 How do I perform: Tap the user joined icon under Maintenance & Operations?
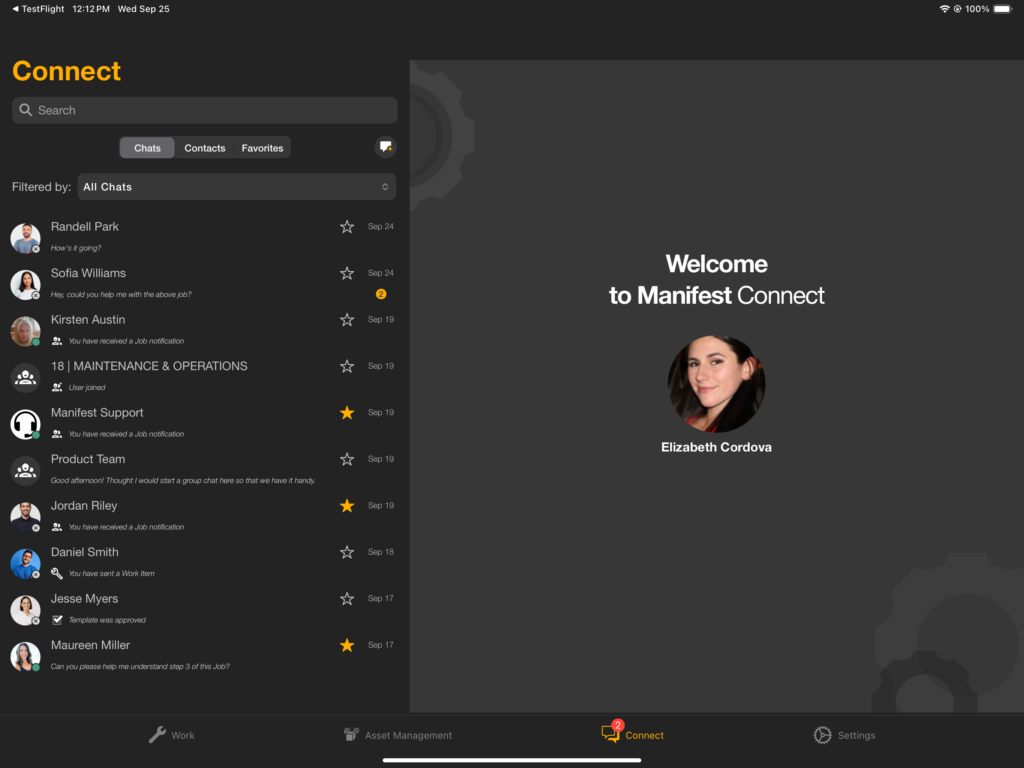[x=57, y=387]
